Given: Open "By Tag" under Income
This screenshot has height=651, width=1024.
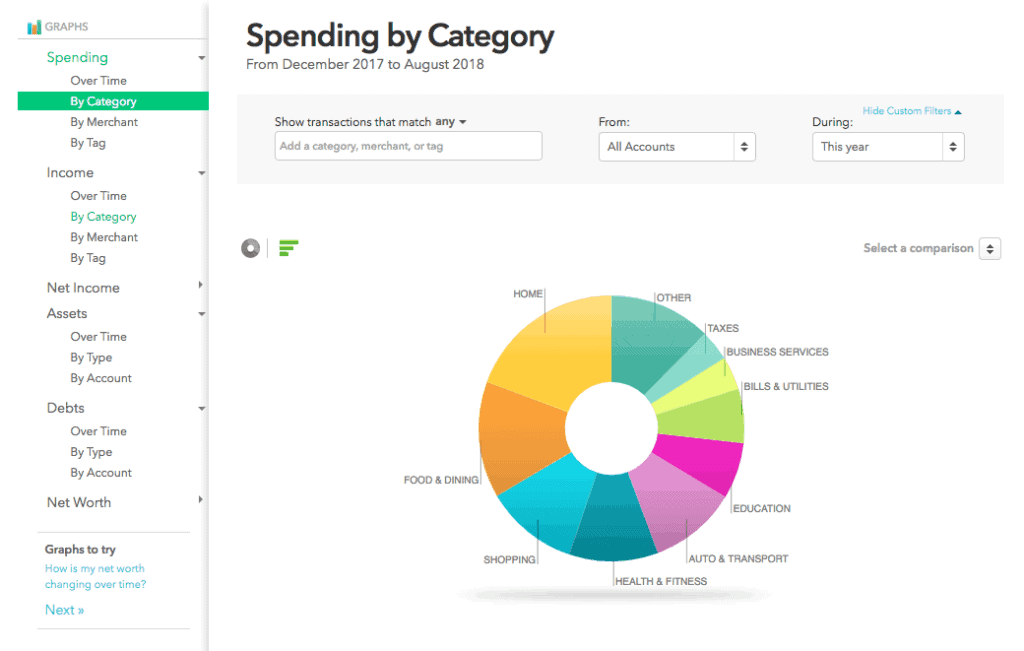Looking at the screenshot, I should (89, 257).
